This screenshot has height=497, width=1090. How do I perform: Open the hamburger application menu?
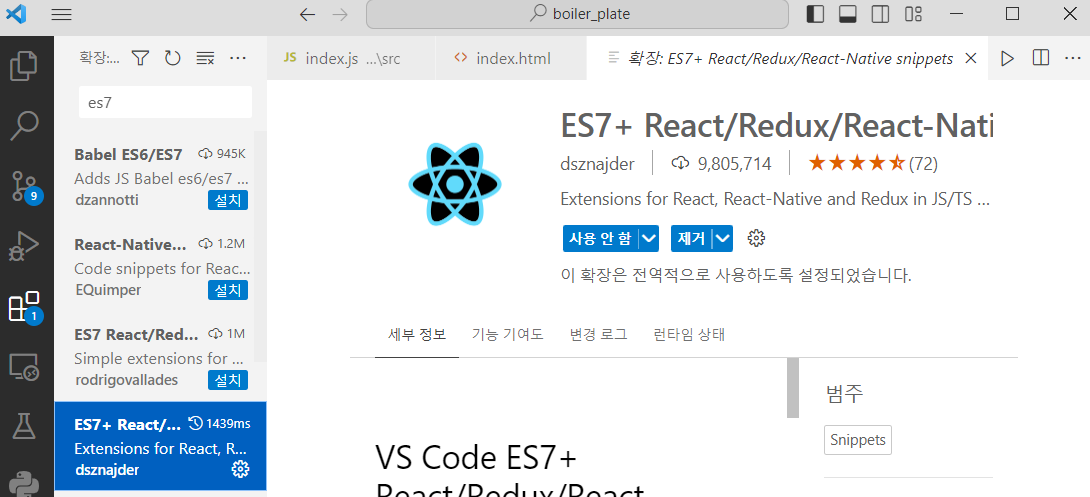tap(62, 15)
